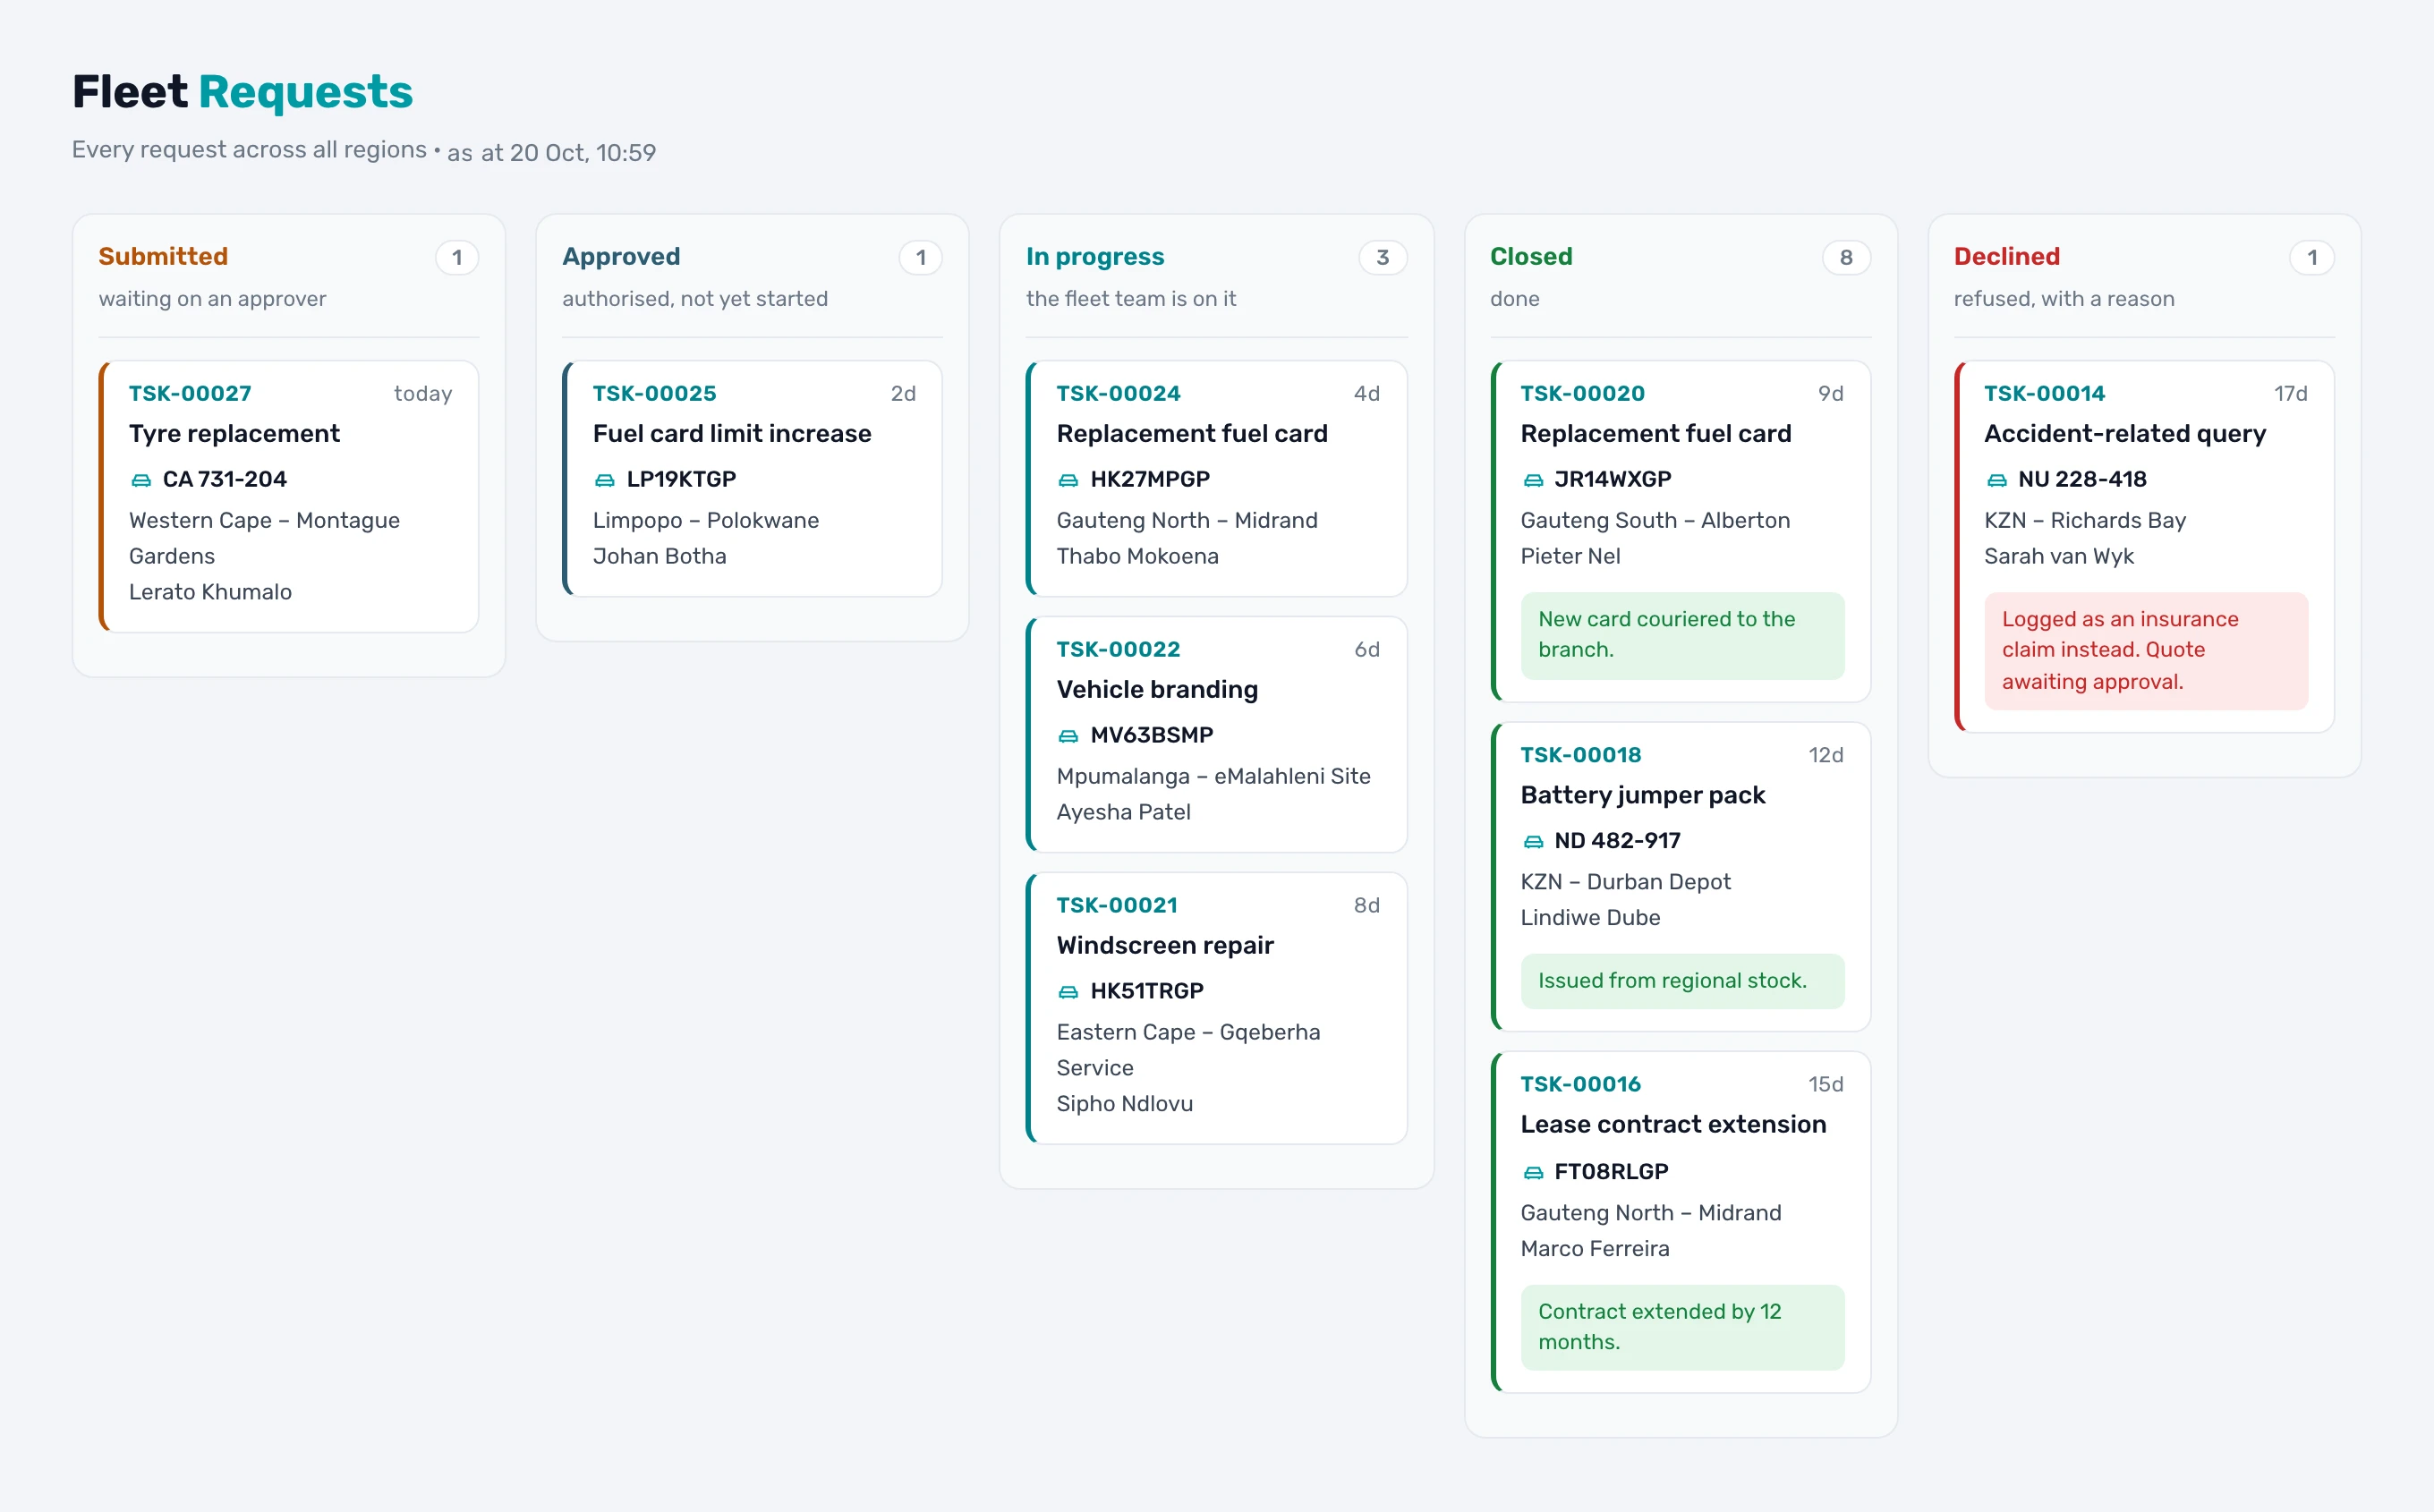Click the vehicle icon beside ND 482-917

(1533, 841)
